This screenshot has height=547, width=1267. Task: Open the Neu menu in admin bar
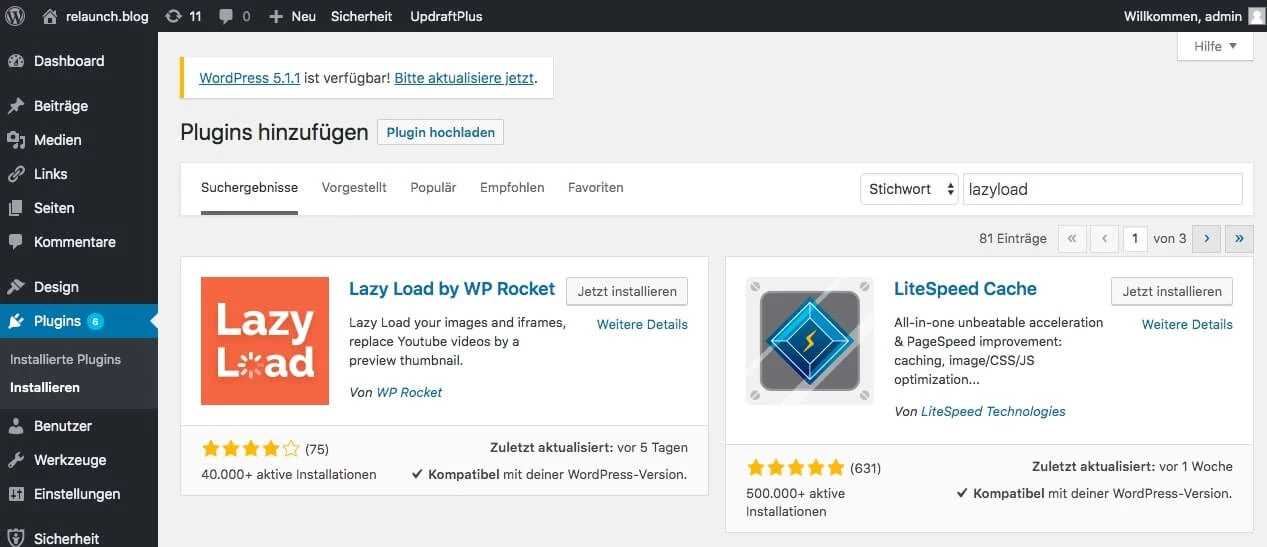(293, 16)
